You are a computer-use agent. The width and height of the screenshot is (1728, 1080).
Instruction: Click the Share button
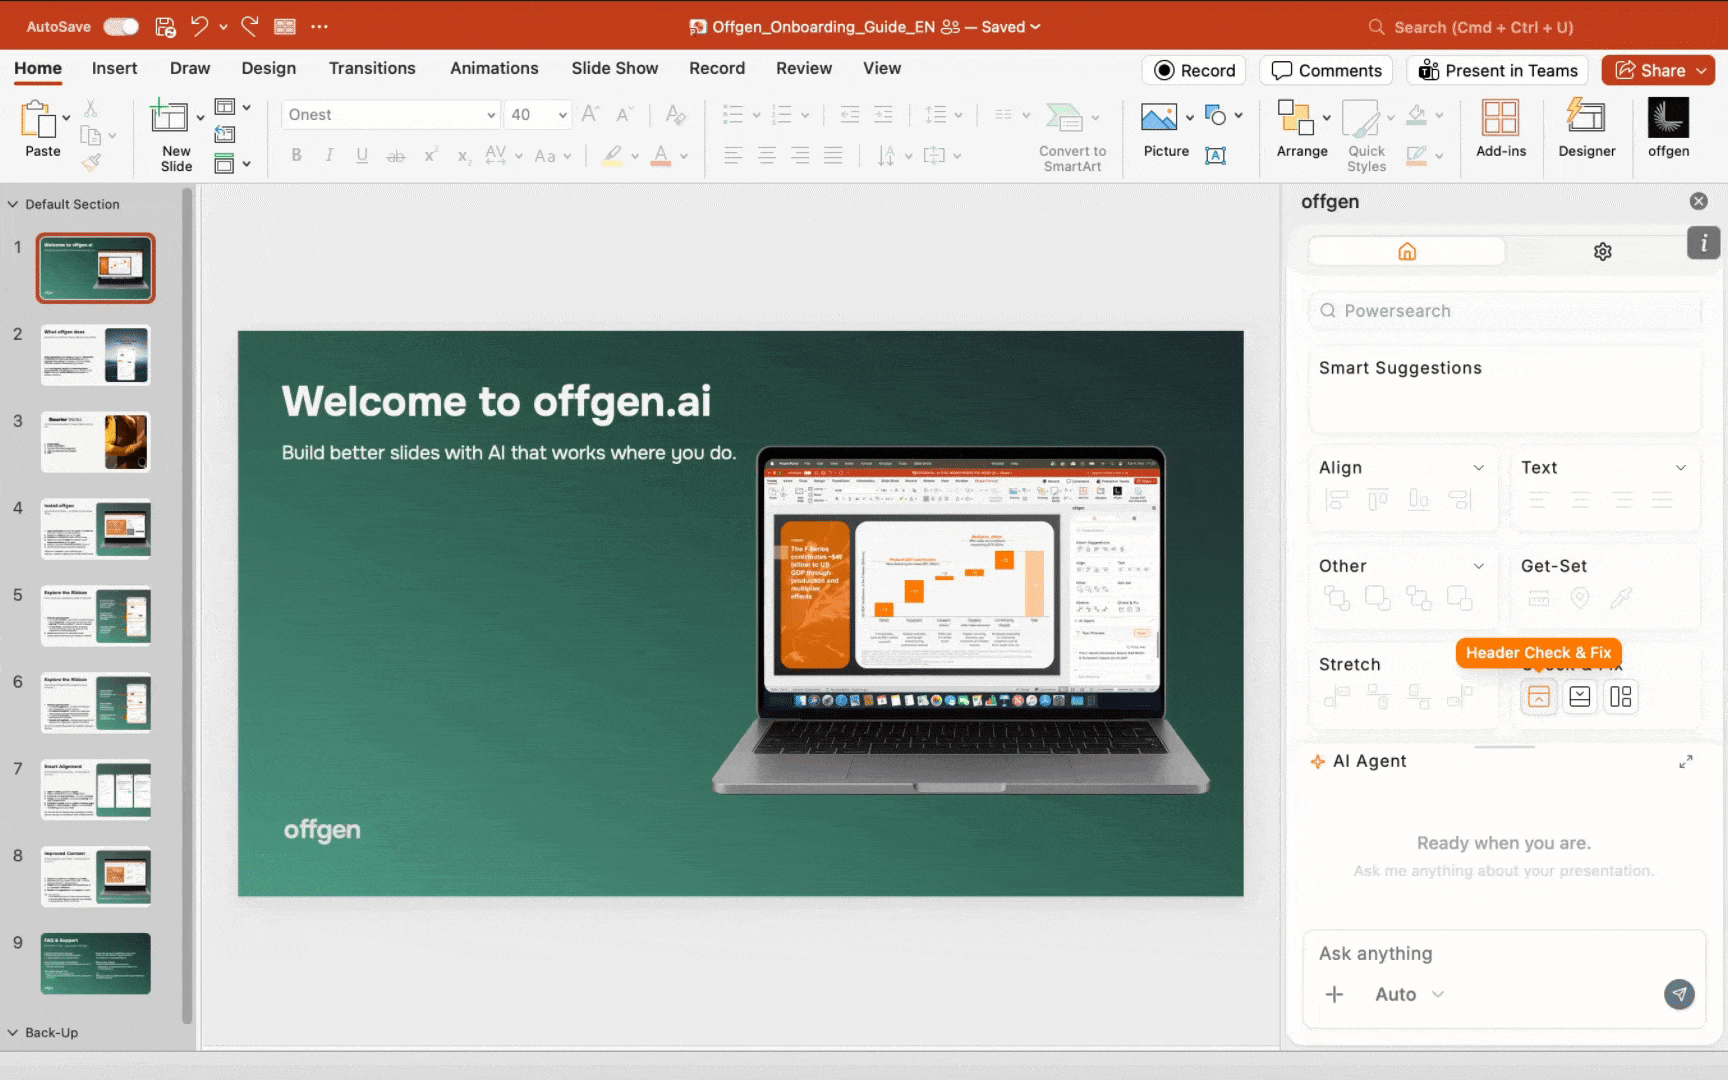[x=1651, y=70]
